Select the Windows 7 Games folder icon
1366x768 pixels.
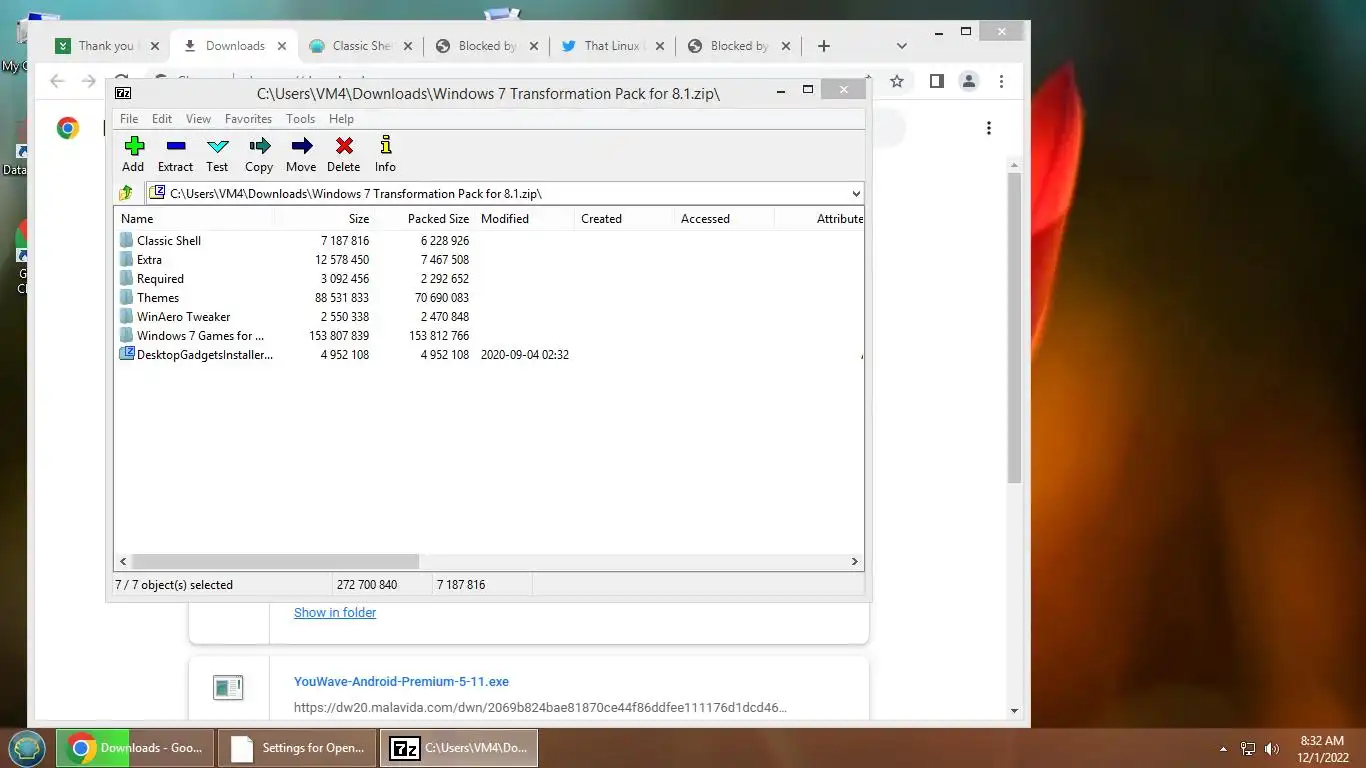click(x=126, y=335)
